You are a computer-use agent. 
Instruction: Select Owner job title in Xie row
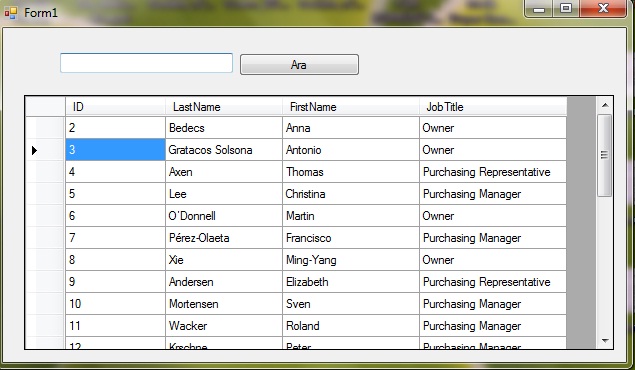point(493,259)
